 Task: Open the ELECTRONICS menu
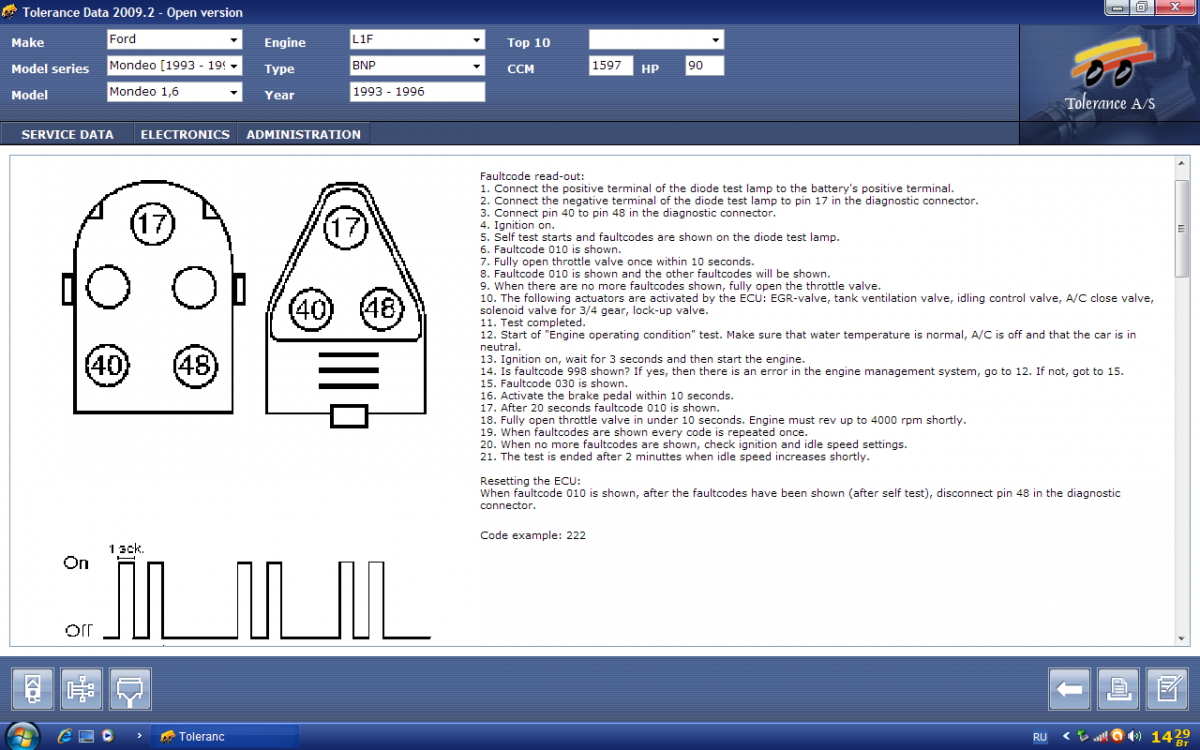click(185, 134)
